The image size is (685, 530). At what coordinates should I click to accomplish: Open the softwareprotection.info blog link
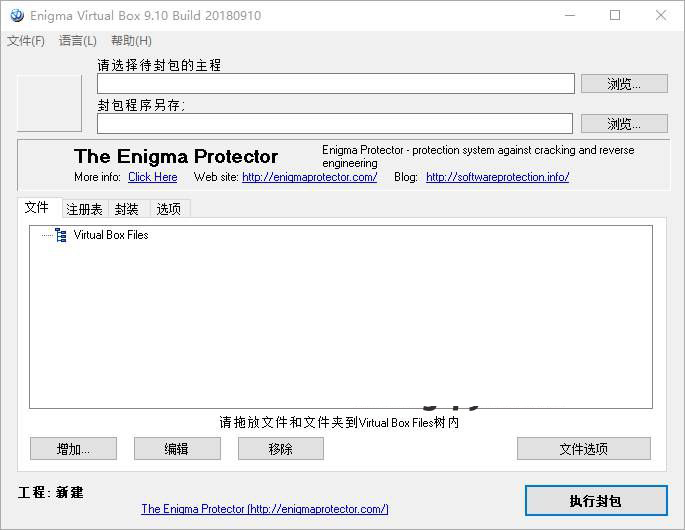click(x=497, y=177)
